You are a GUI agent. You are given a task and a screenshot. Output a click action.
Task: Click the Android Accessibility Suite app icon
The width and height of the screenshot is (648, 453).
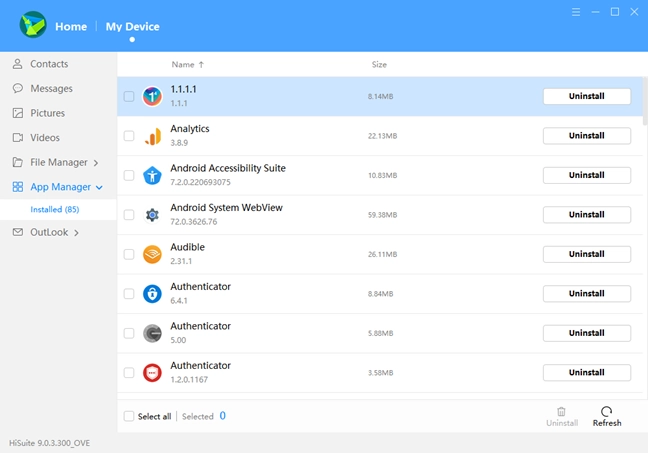(152, 175)
